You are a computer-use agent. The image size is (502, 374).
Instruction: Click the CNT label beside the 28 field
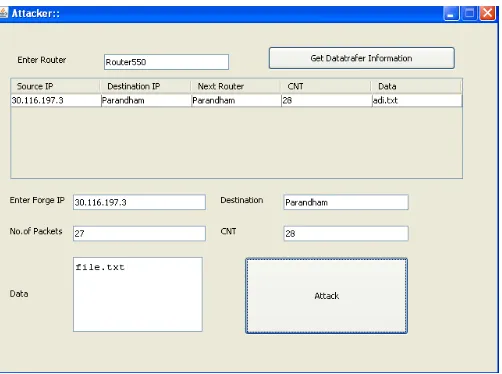click(x=228, y=231)
